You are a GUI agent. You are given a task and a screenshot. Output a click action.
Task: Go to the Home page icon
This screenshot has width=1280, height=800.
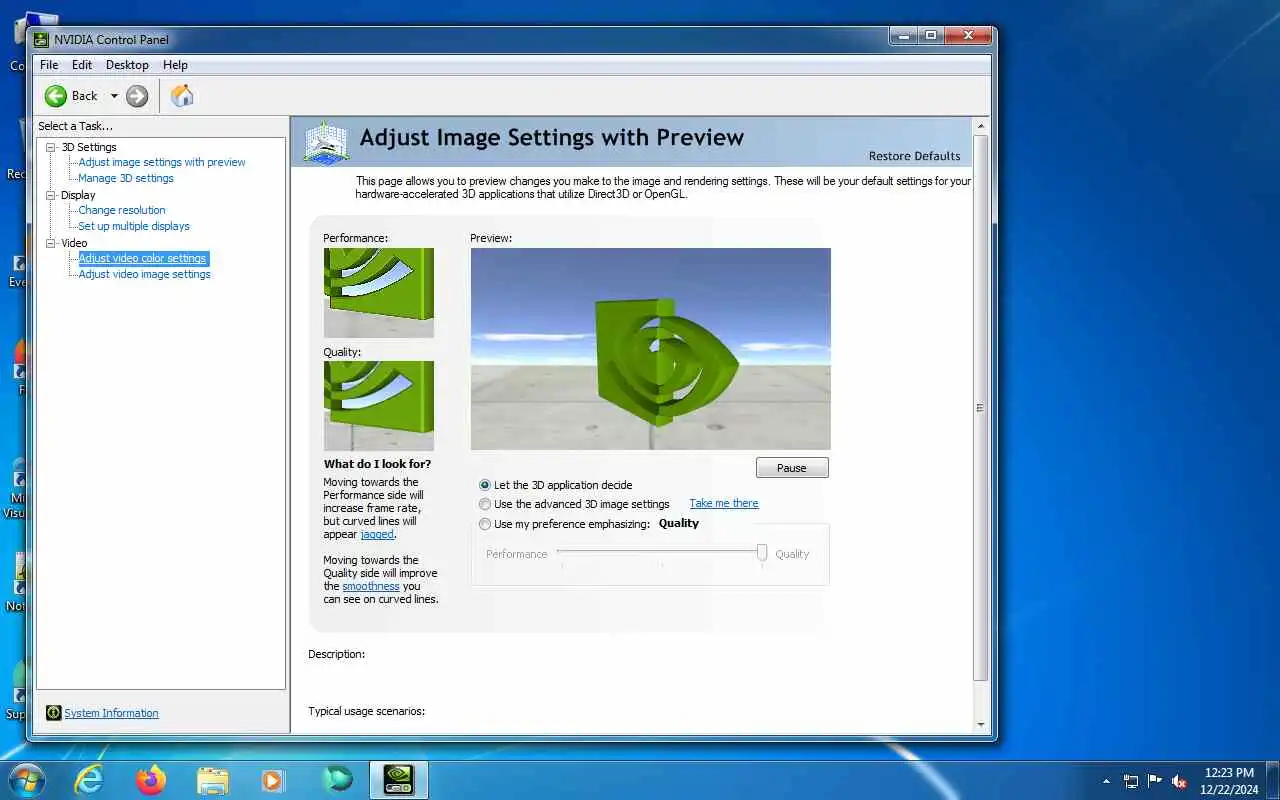point(182,96)
